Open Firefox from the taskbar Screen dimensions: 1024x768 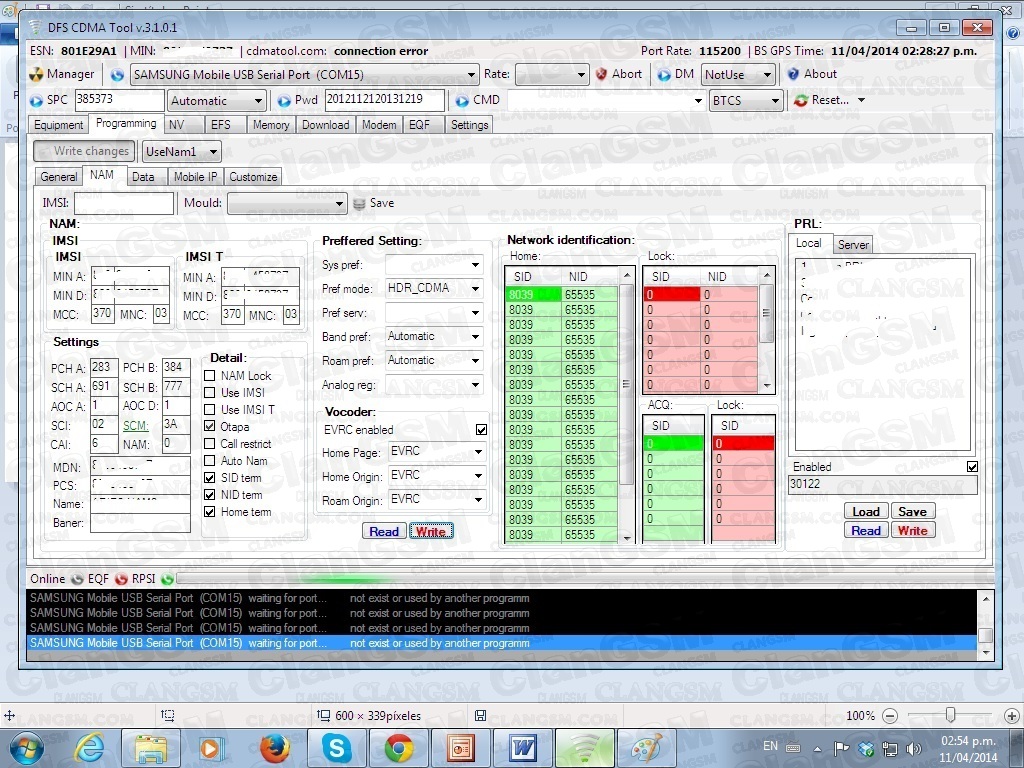click(x=275, y=748)
